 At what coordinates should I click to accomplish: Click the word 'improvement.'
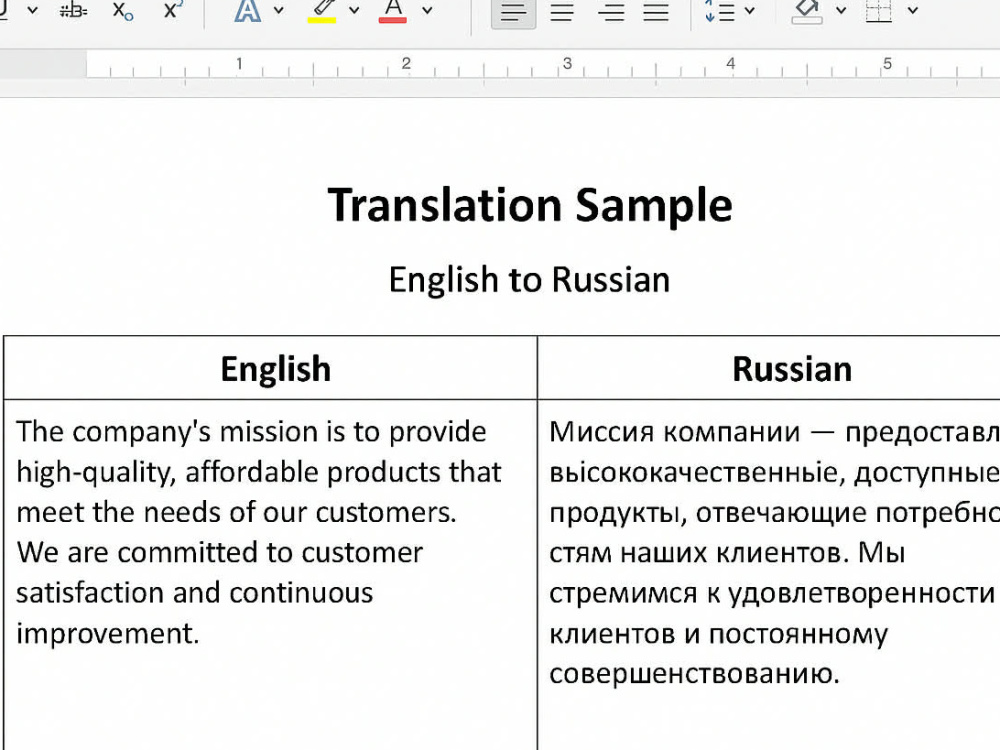(108, 634)
